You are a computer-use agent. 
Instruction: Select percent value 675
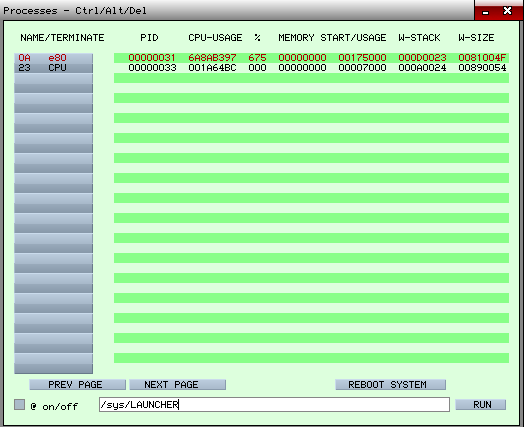point(257,58)
